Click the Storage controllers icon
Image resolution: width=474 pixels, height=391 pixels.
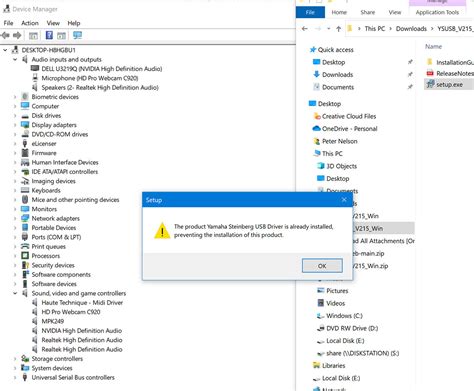point(25,359)
